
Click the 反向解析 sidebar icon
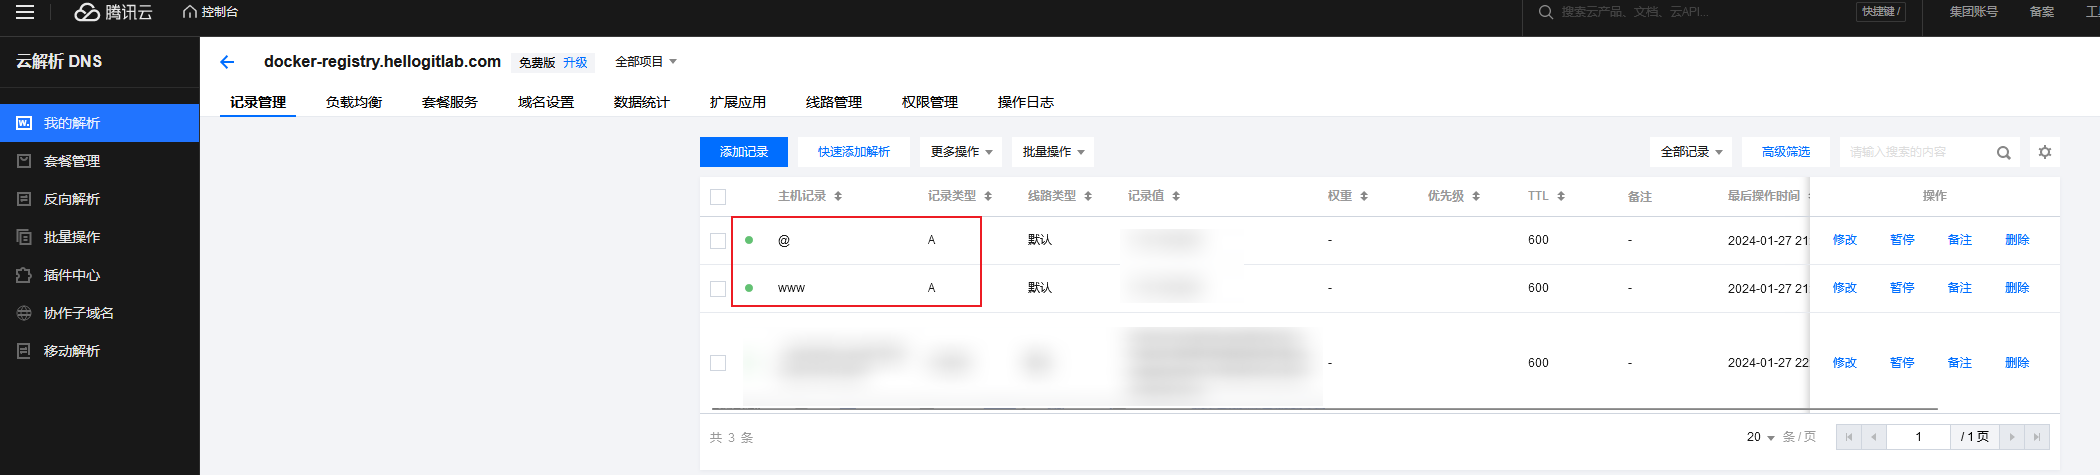pos(24,199)
